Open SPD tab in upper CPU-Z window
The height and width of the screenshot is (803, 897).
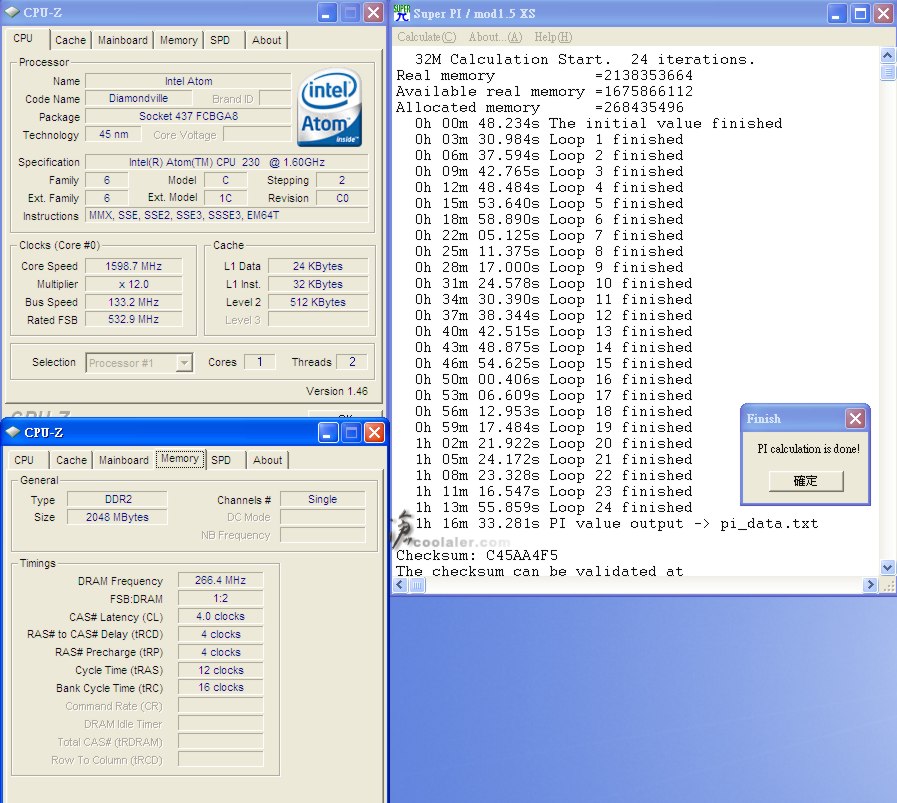tap(220, 40)
